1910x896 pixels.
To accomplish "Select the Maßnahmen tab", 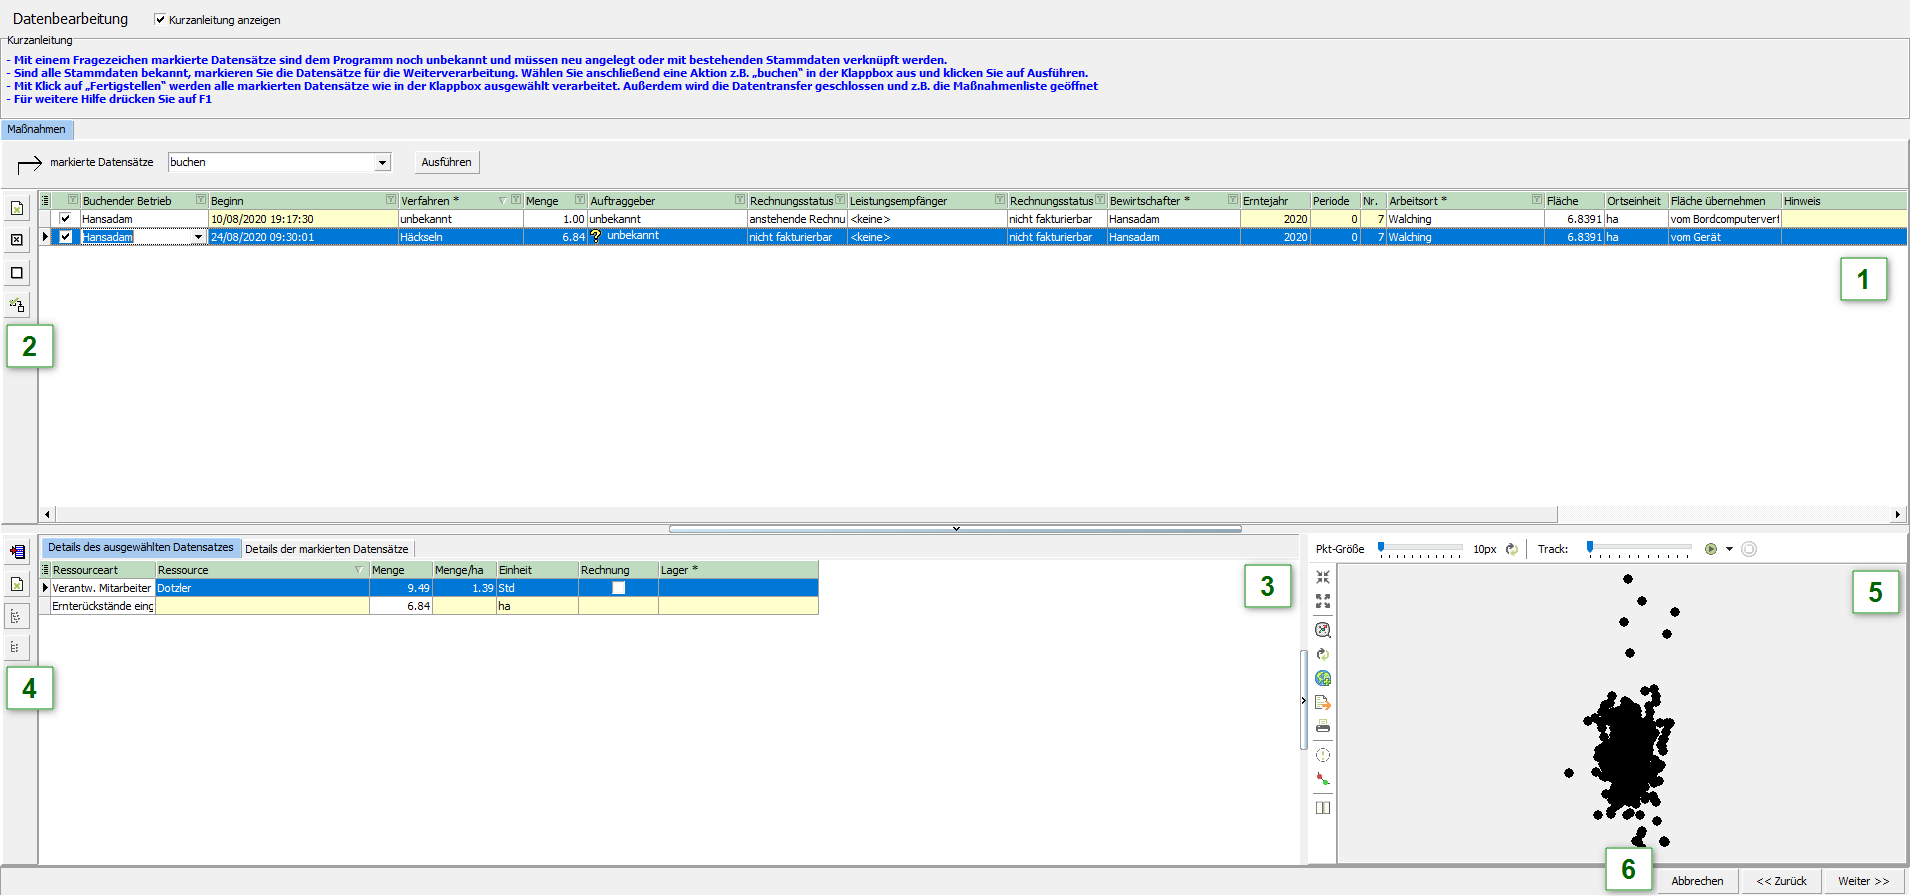I will (37, 129).
